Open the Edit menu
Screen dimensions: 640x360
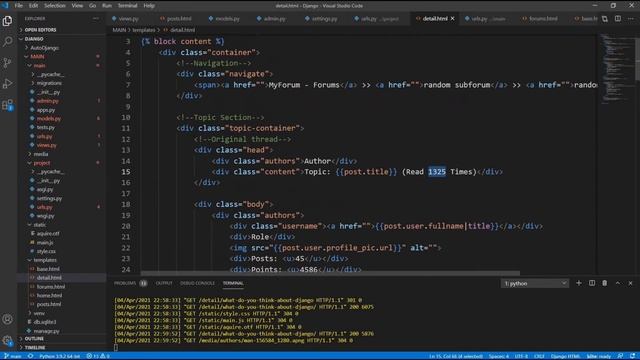[x=33, y=6]
